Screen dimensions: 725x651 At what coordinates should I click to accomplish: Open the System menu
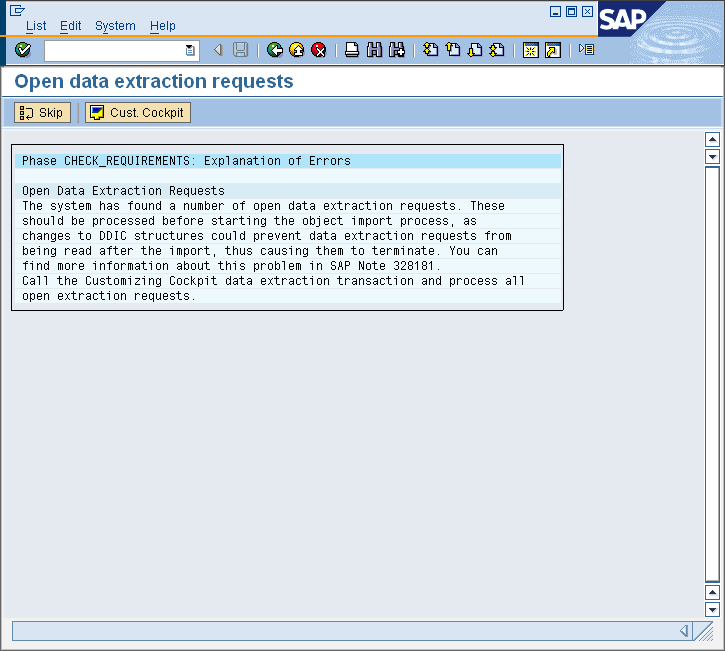pyautogui.click(x=115, y=26)
